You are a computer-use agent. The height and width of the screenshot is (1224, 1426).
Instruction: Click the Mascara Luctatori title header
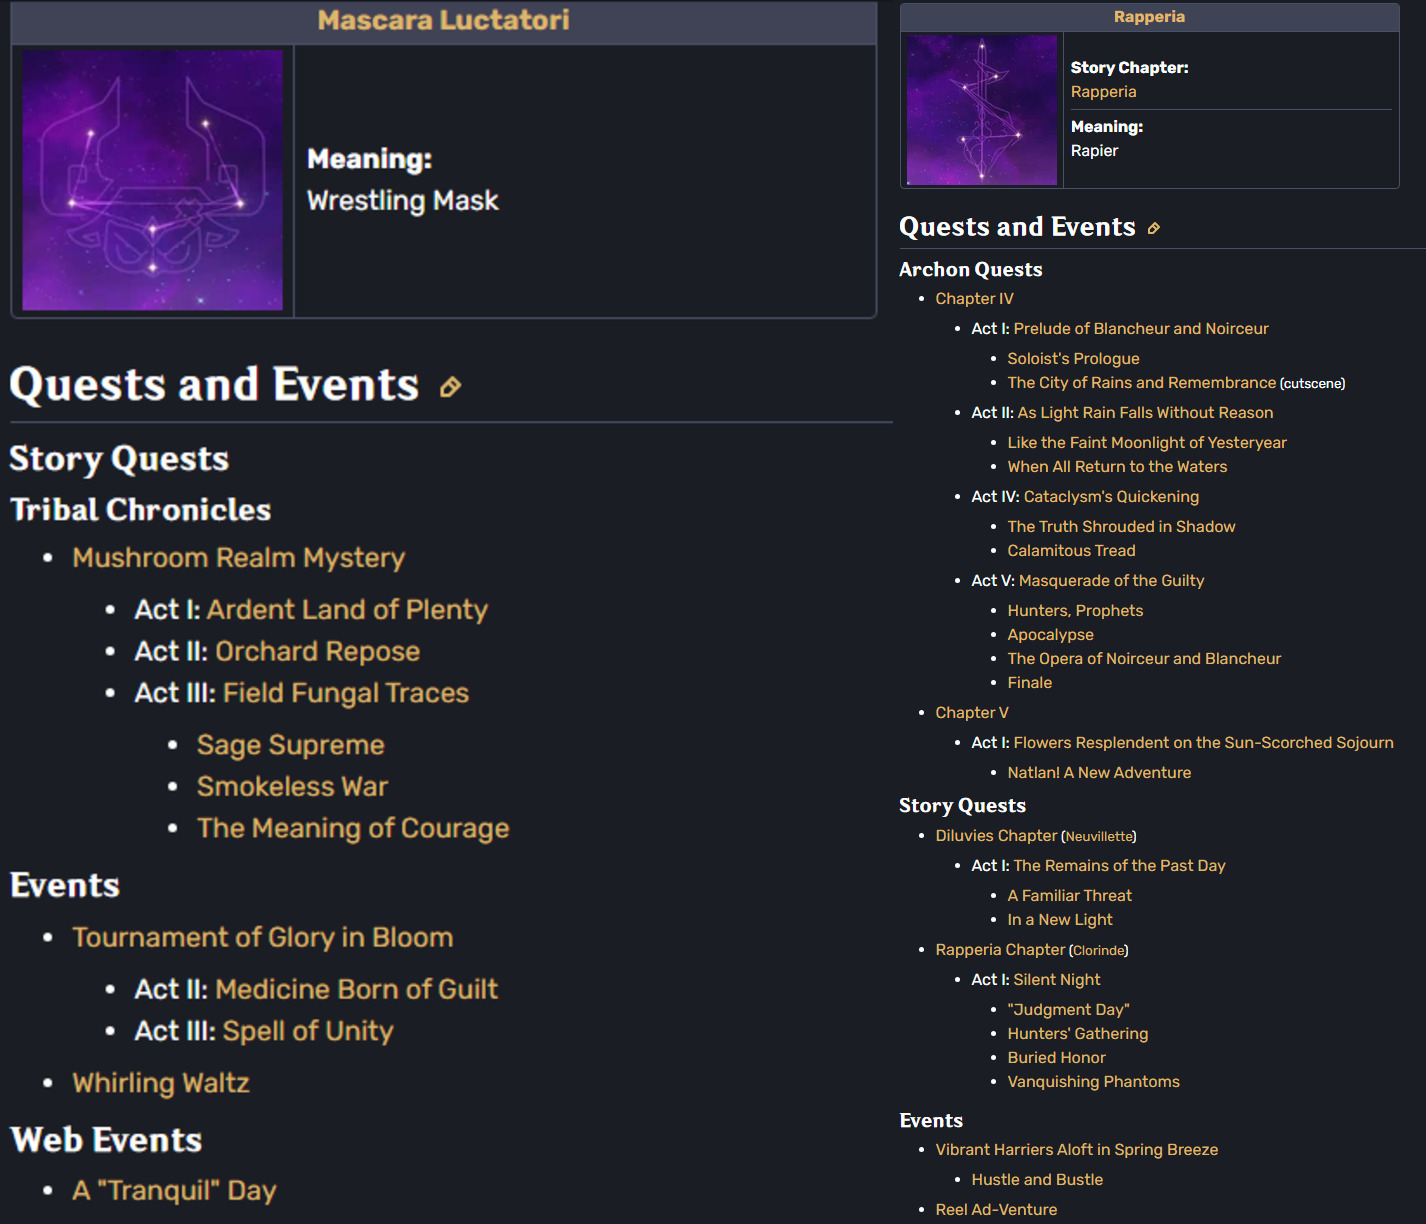tap(444, 20)
